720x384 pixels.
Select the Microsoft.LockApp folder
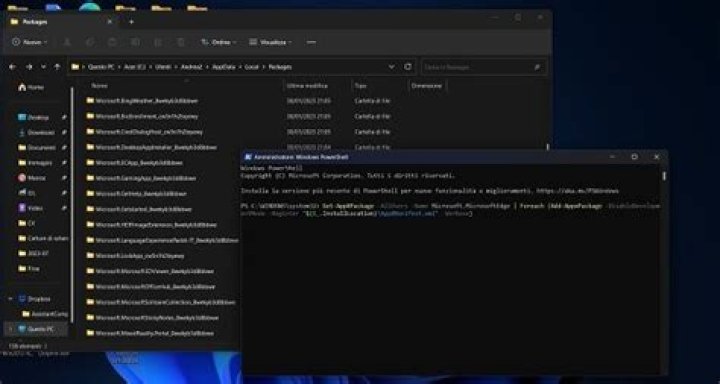pyautogui.click(x=135, y=256)
